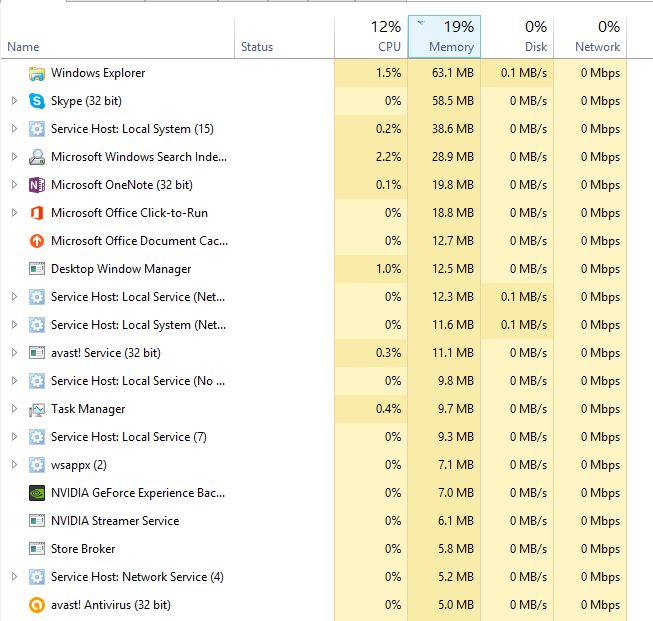Select the Desktop Window Manager row text

pyautogui.click(x=121, y=269)
